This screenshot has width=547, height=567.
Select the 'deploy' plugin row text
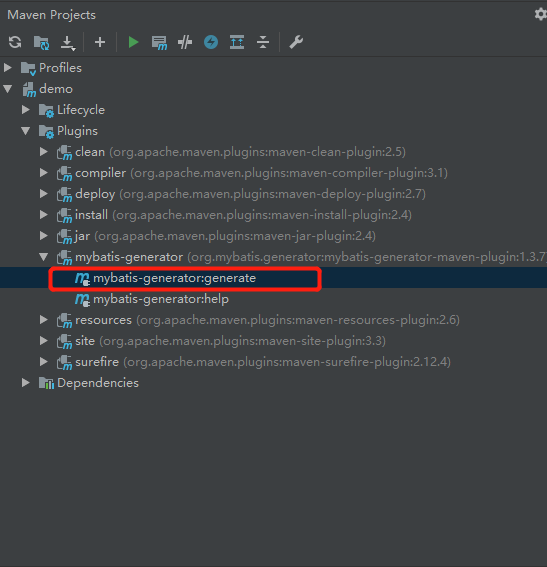[251, 194]
